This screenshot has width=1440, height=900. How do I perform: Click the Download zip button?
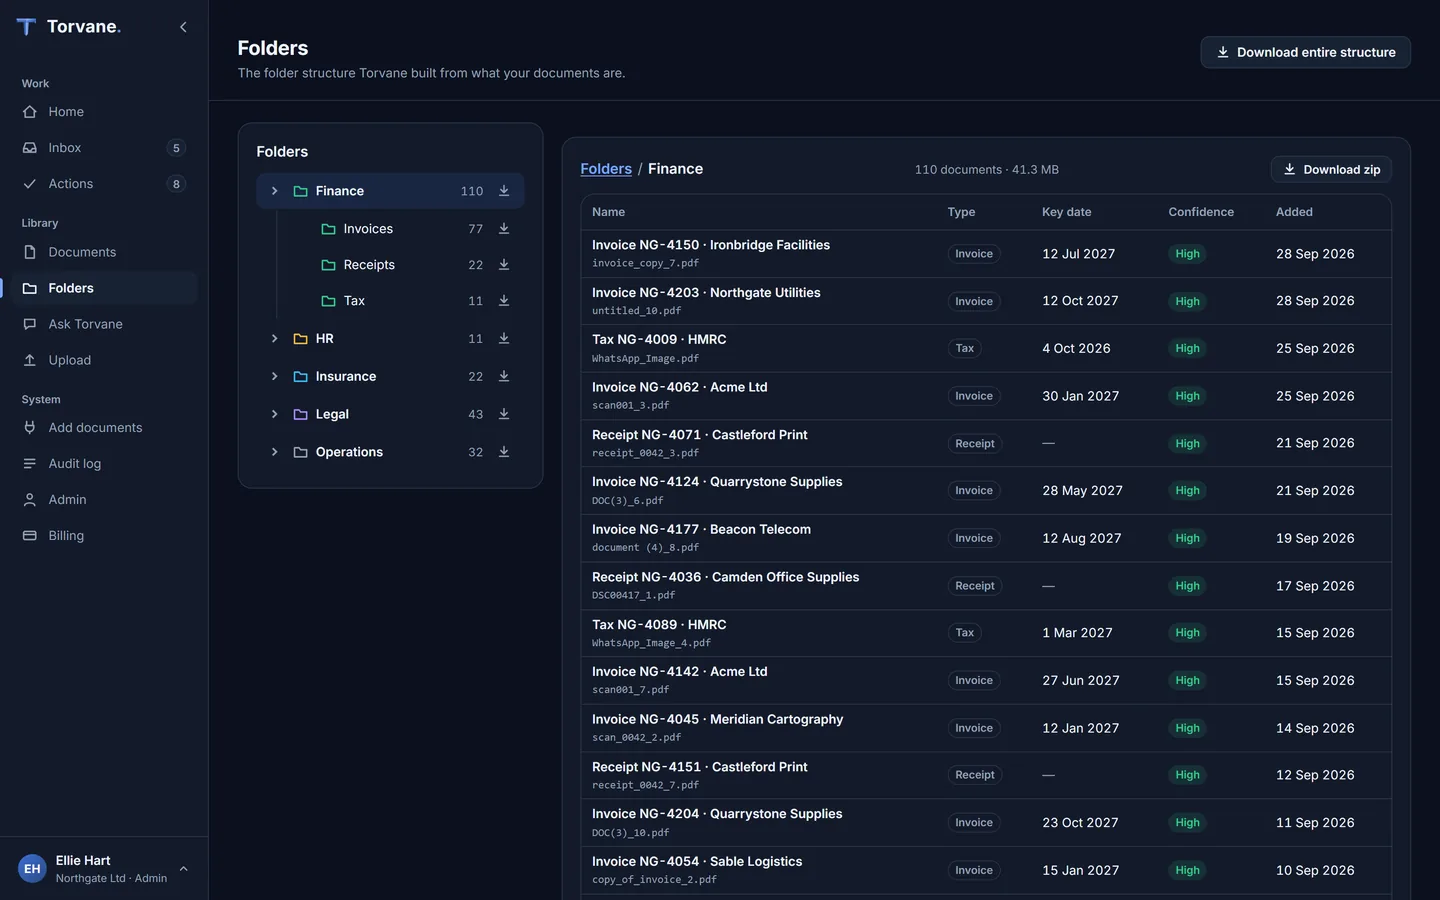1331,170
